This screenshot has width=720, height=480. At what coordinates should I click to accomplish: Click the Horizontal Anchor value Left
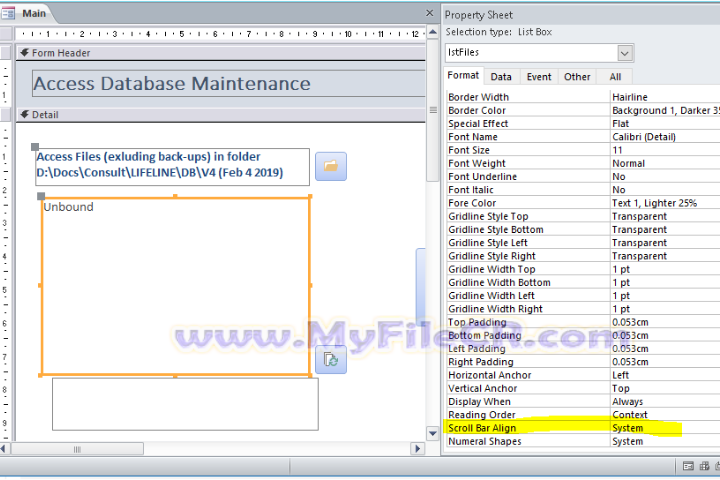pos(665,375)
